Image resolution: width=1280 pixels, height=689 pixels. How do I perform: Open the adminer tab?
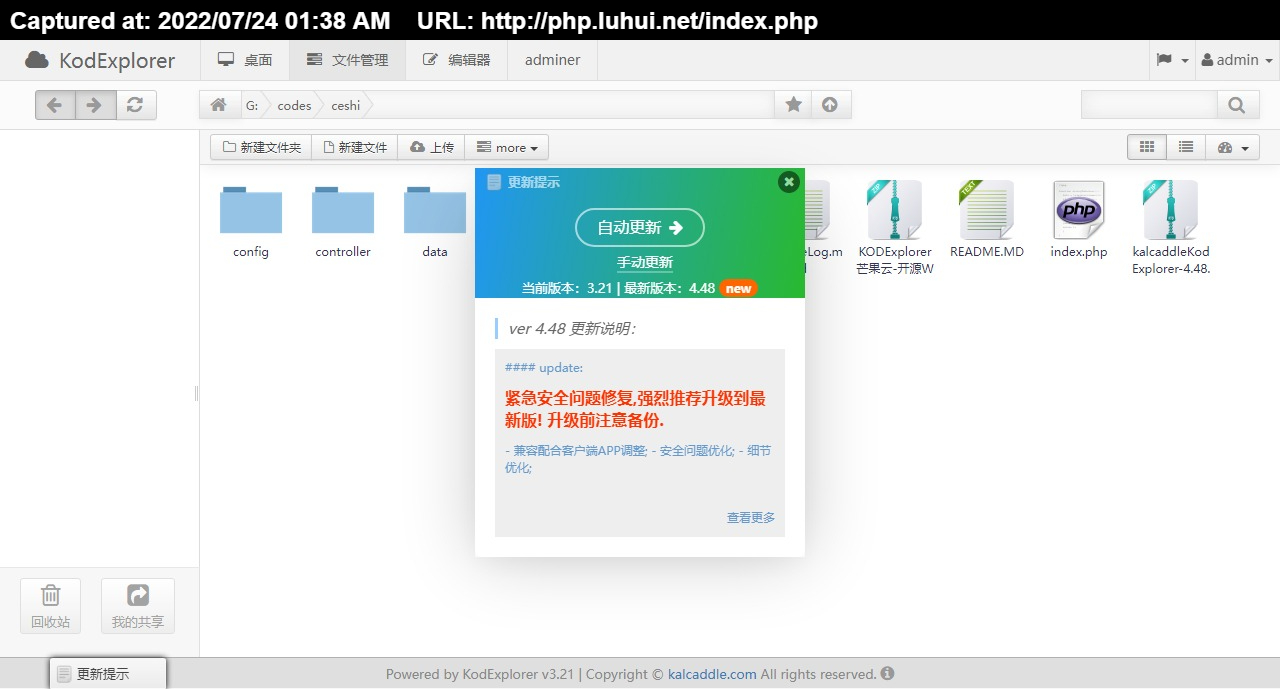click(x=552, y=60)
